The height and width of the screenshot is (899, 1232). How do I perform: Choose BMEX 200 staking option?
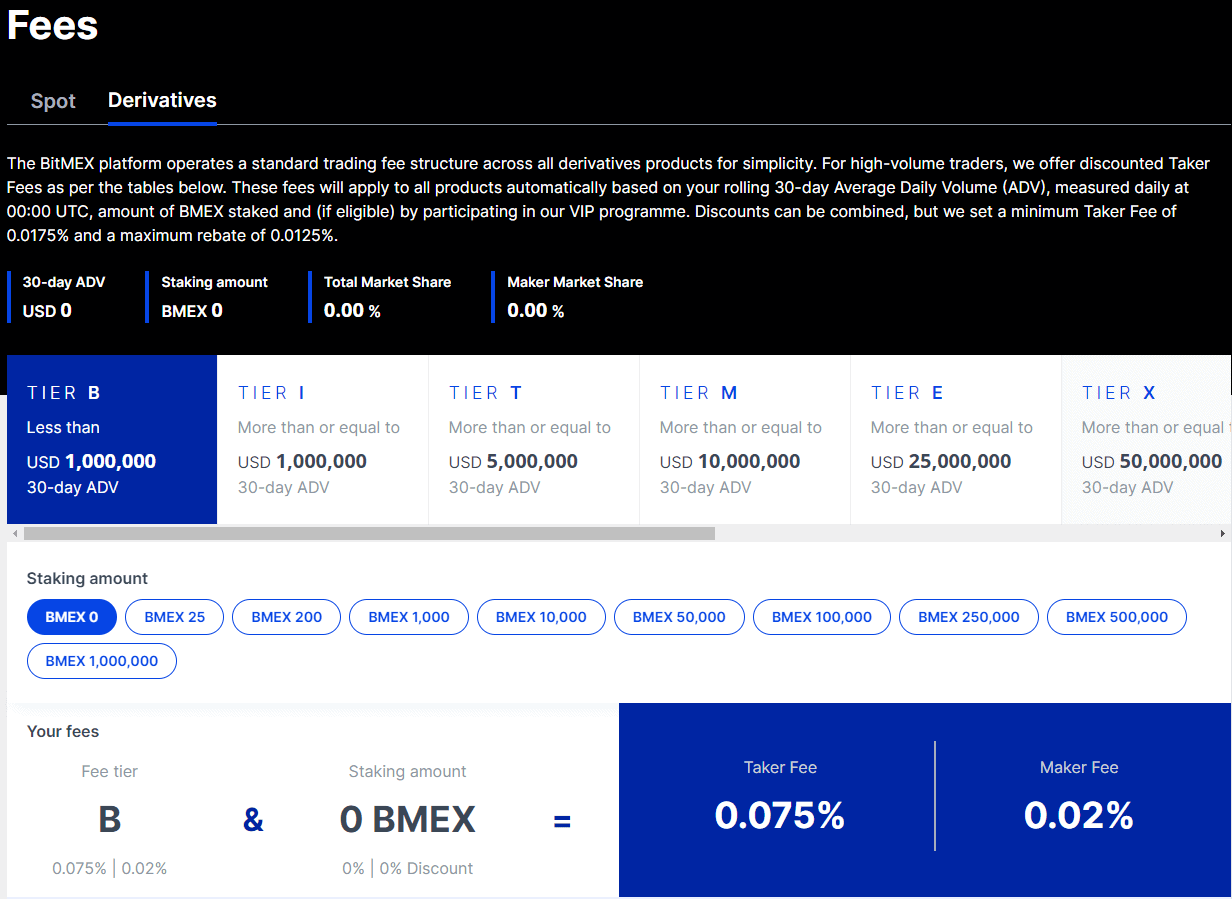(286, 617)
